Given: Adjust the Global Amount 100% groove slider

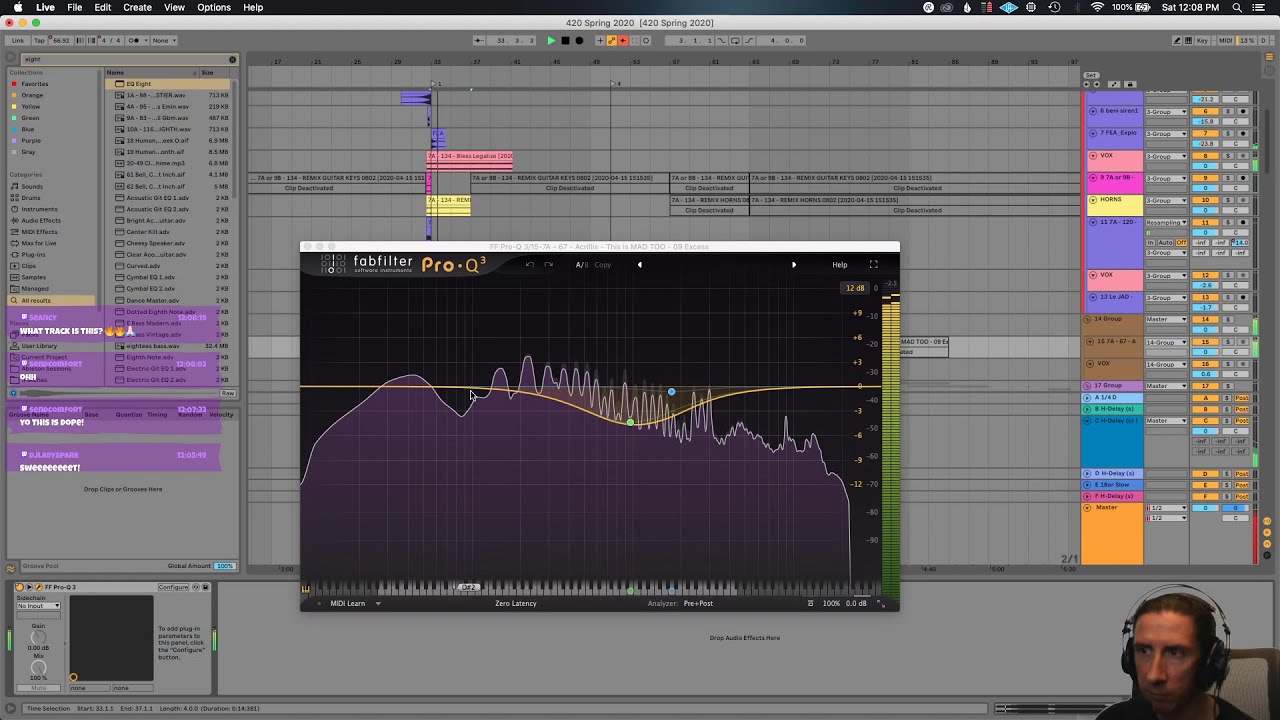Looking at the screenshot, I should click(x=225, y=566).
